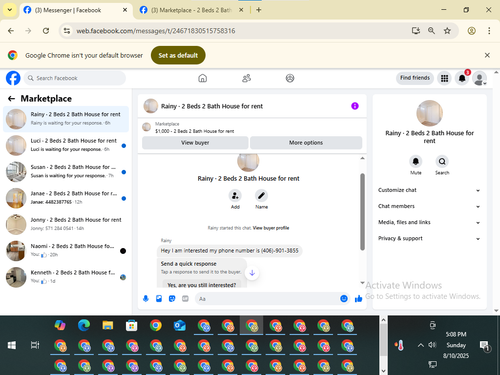Open the Chrome zoom magnifier icon
Screen dimensions: 500x375
[431, 31]
